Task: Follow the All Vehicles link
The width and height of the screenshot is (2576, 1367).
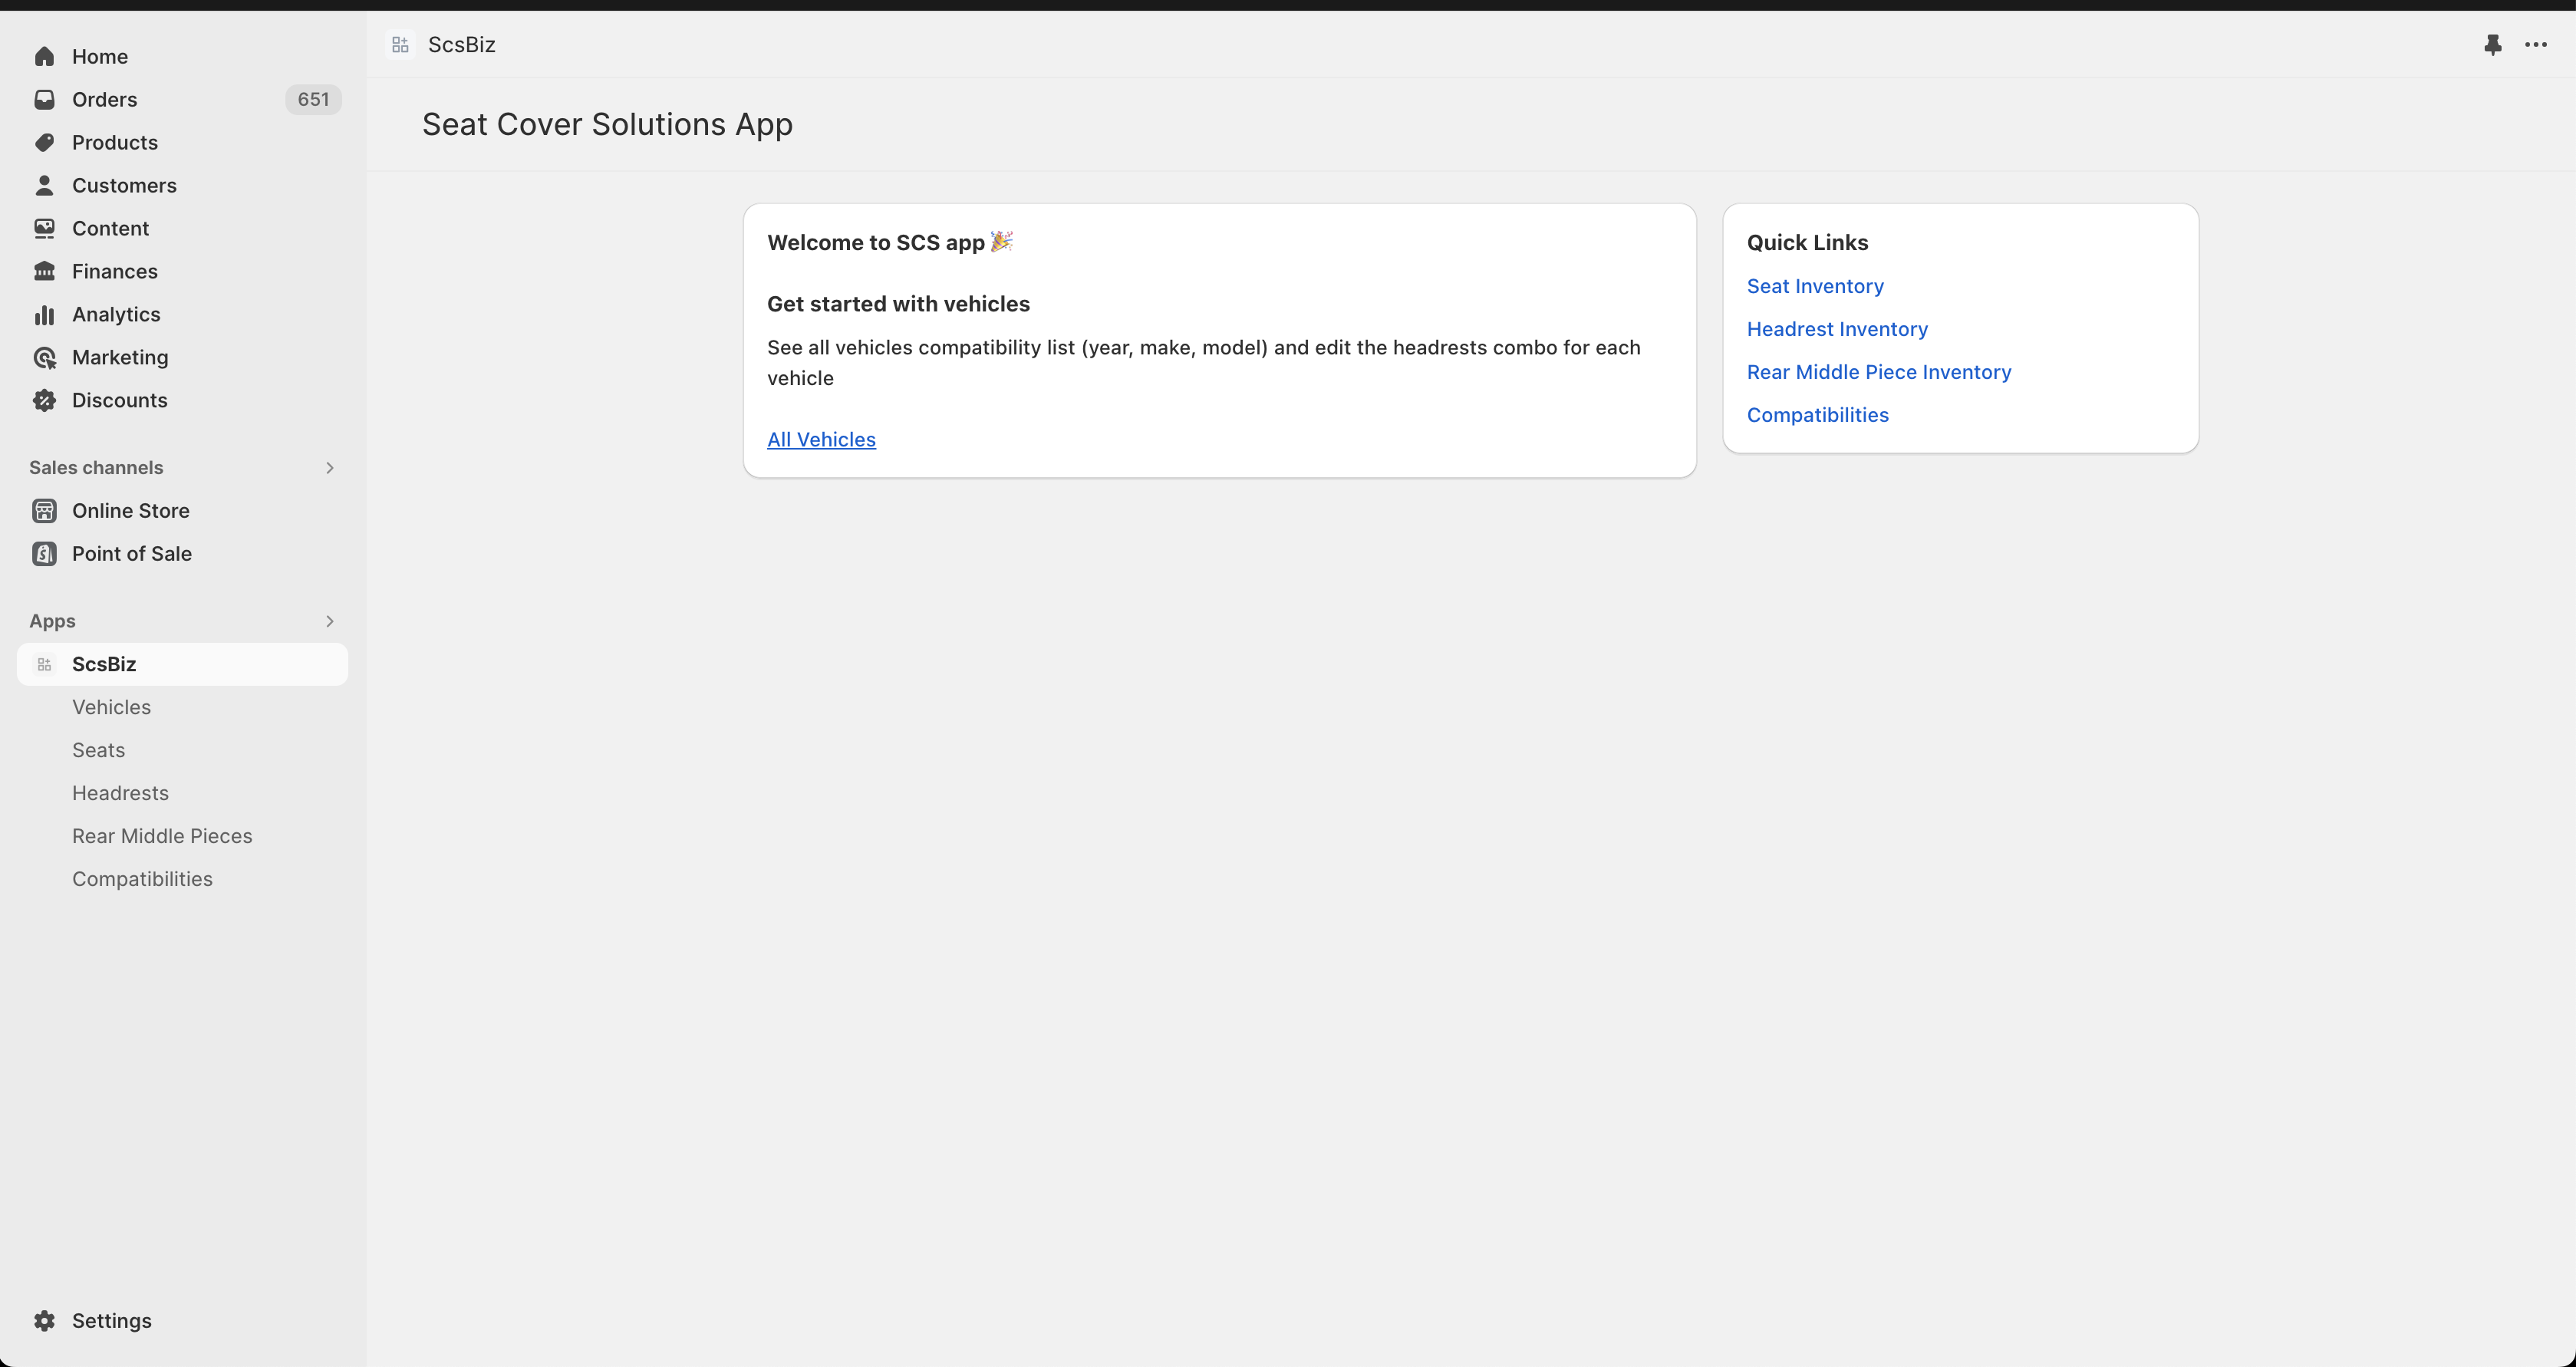Action: click(821, 440)
